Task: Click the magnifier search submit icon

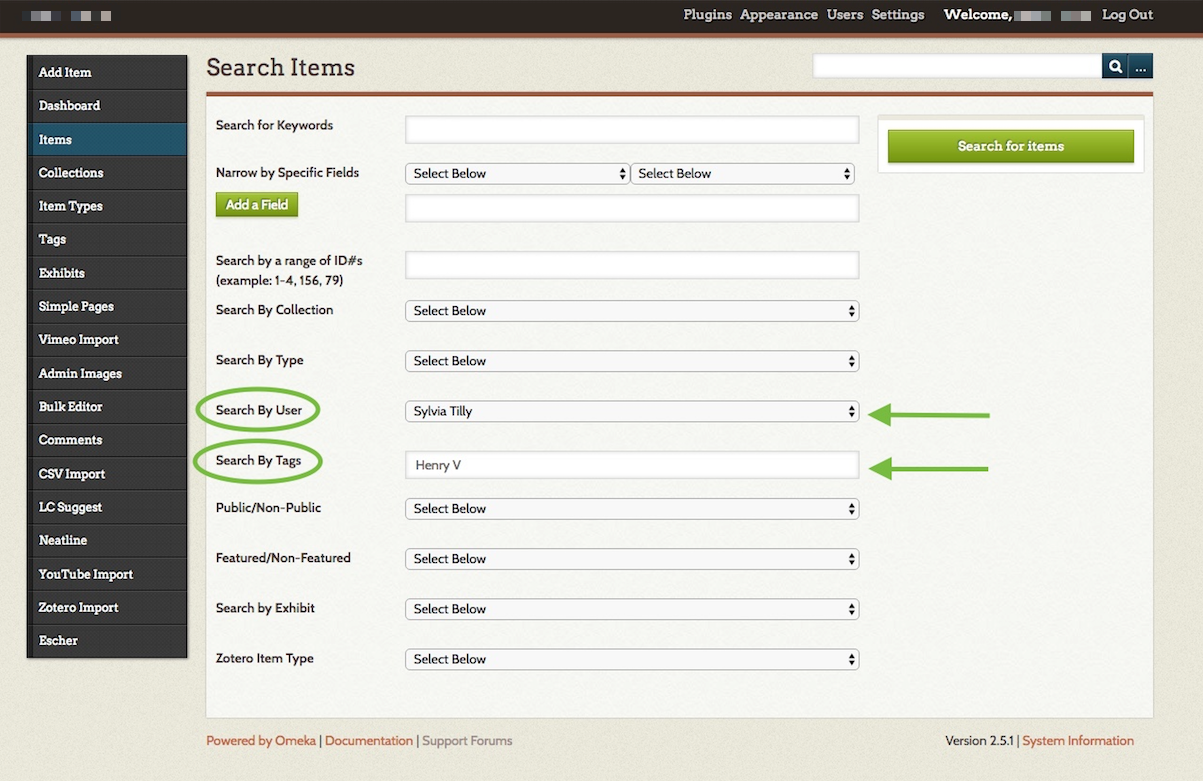Action: pyautogui.click(x=1115, y=66)
